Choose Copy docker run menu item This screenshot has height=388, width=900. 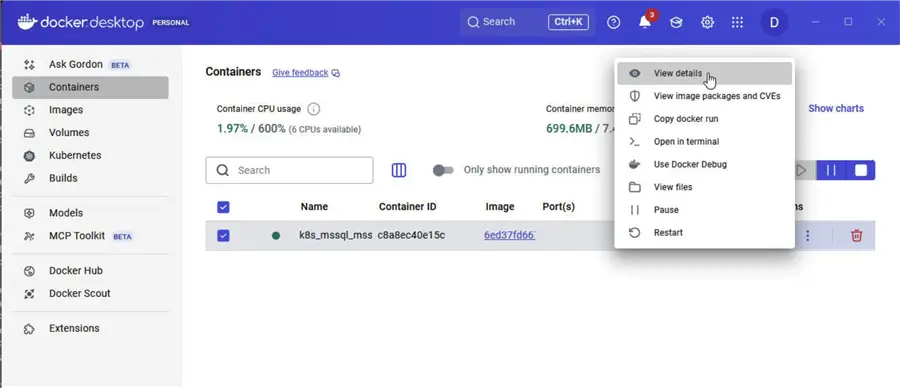[704, 119]
